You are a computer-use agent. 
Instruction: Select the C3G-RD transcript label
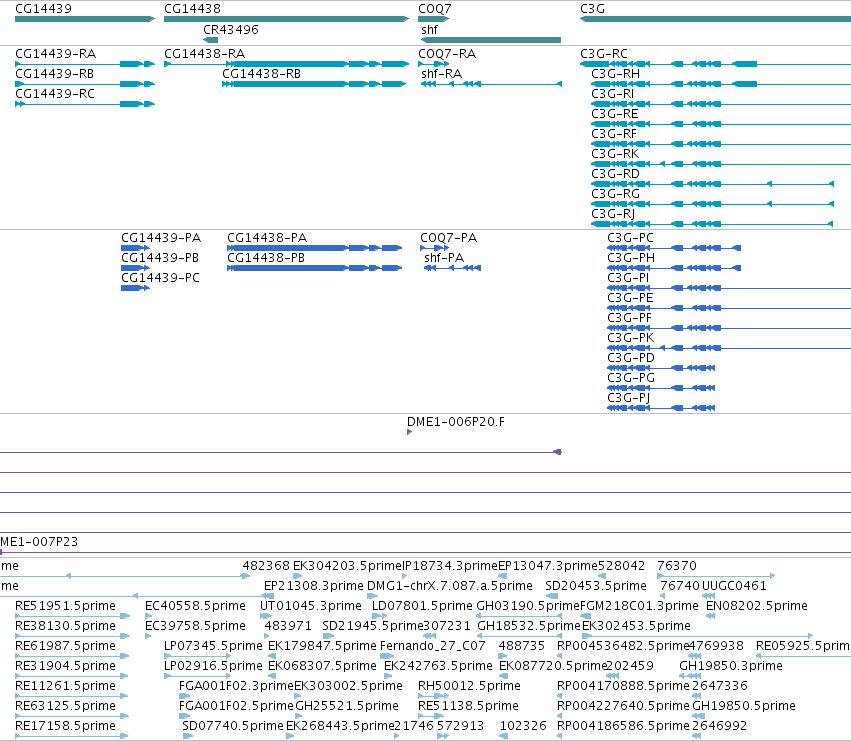615,174
